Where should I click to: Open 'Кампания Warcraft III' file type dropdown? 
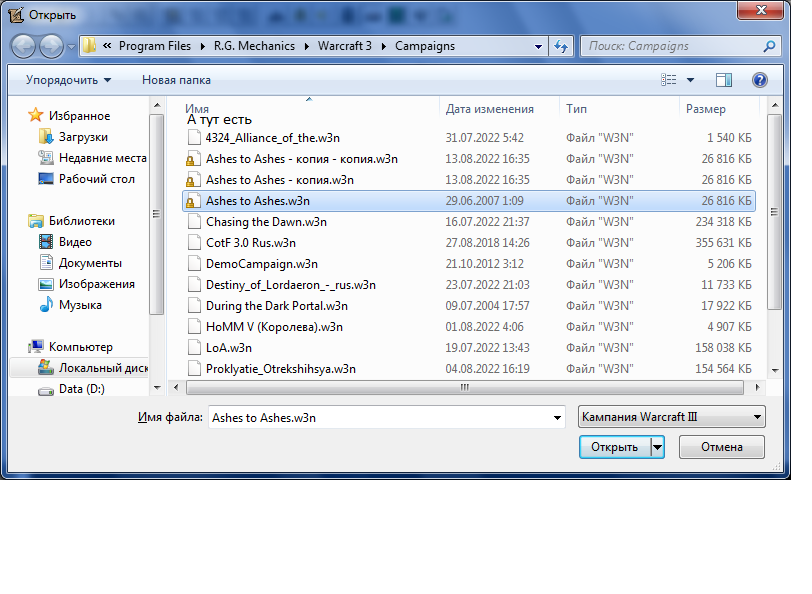tap(671, 417)
